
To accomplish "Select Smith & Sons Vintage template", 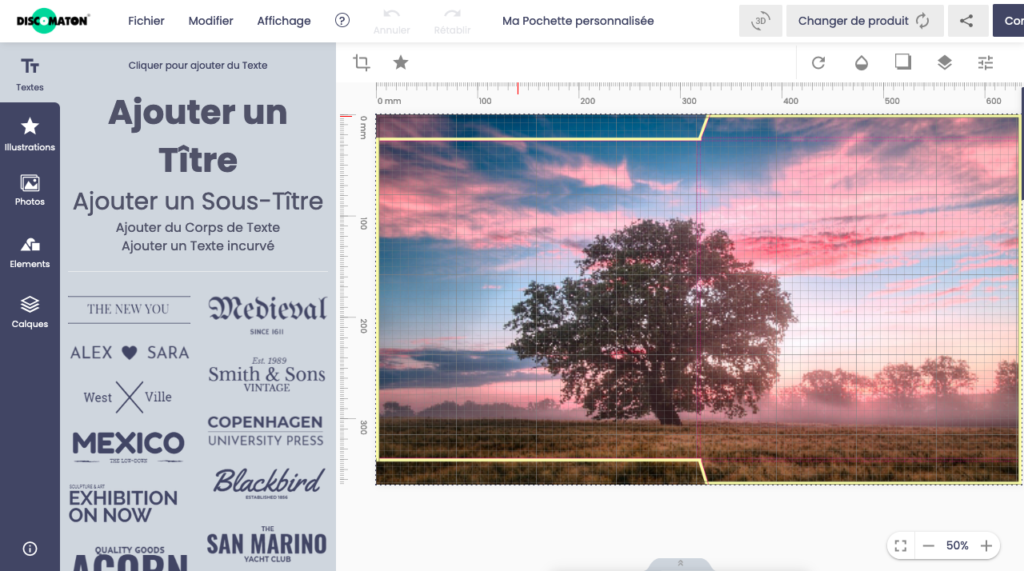I will [x=266, y=374].
